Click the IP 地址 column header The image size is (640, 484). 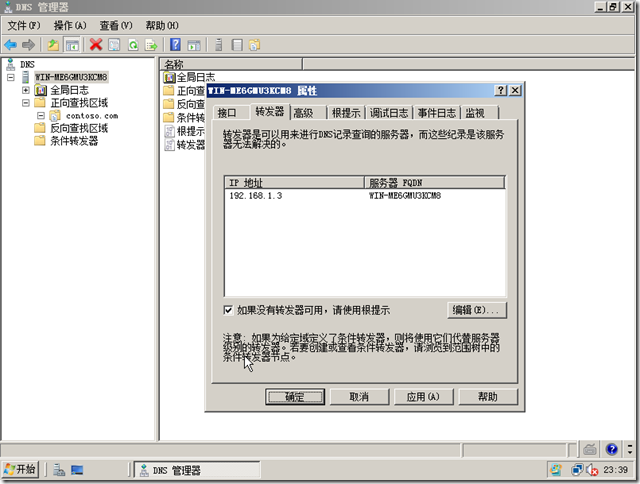(294, 182)
